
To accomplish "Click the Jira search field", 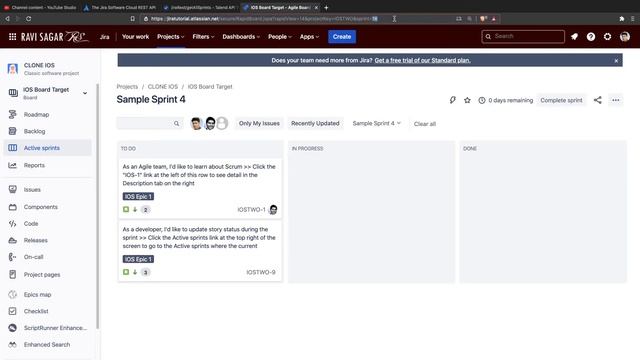I will (523, 37).
